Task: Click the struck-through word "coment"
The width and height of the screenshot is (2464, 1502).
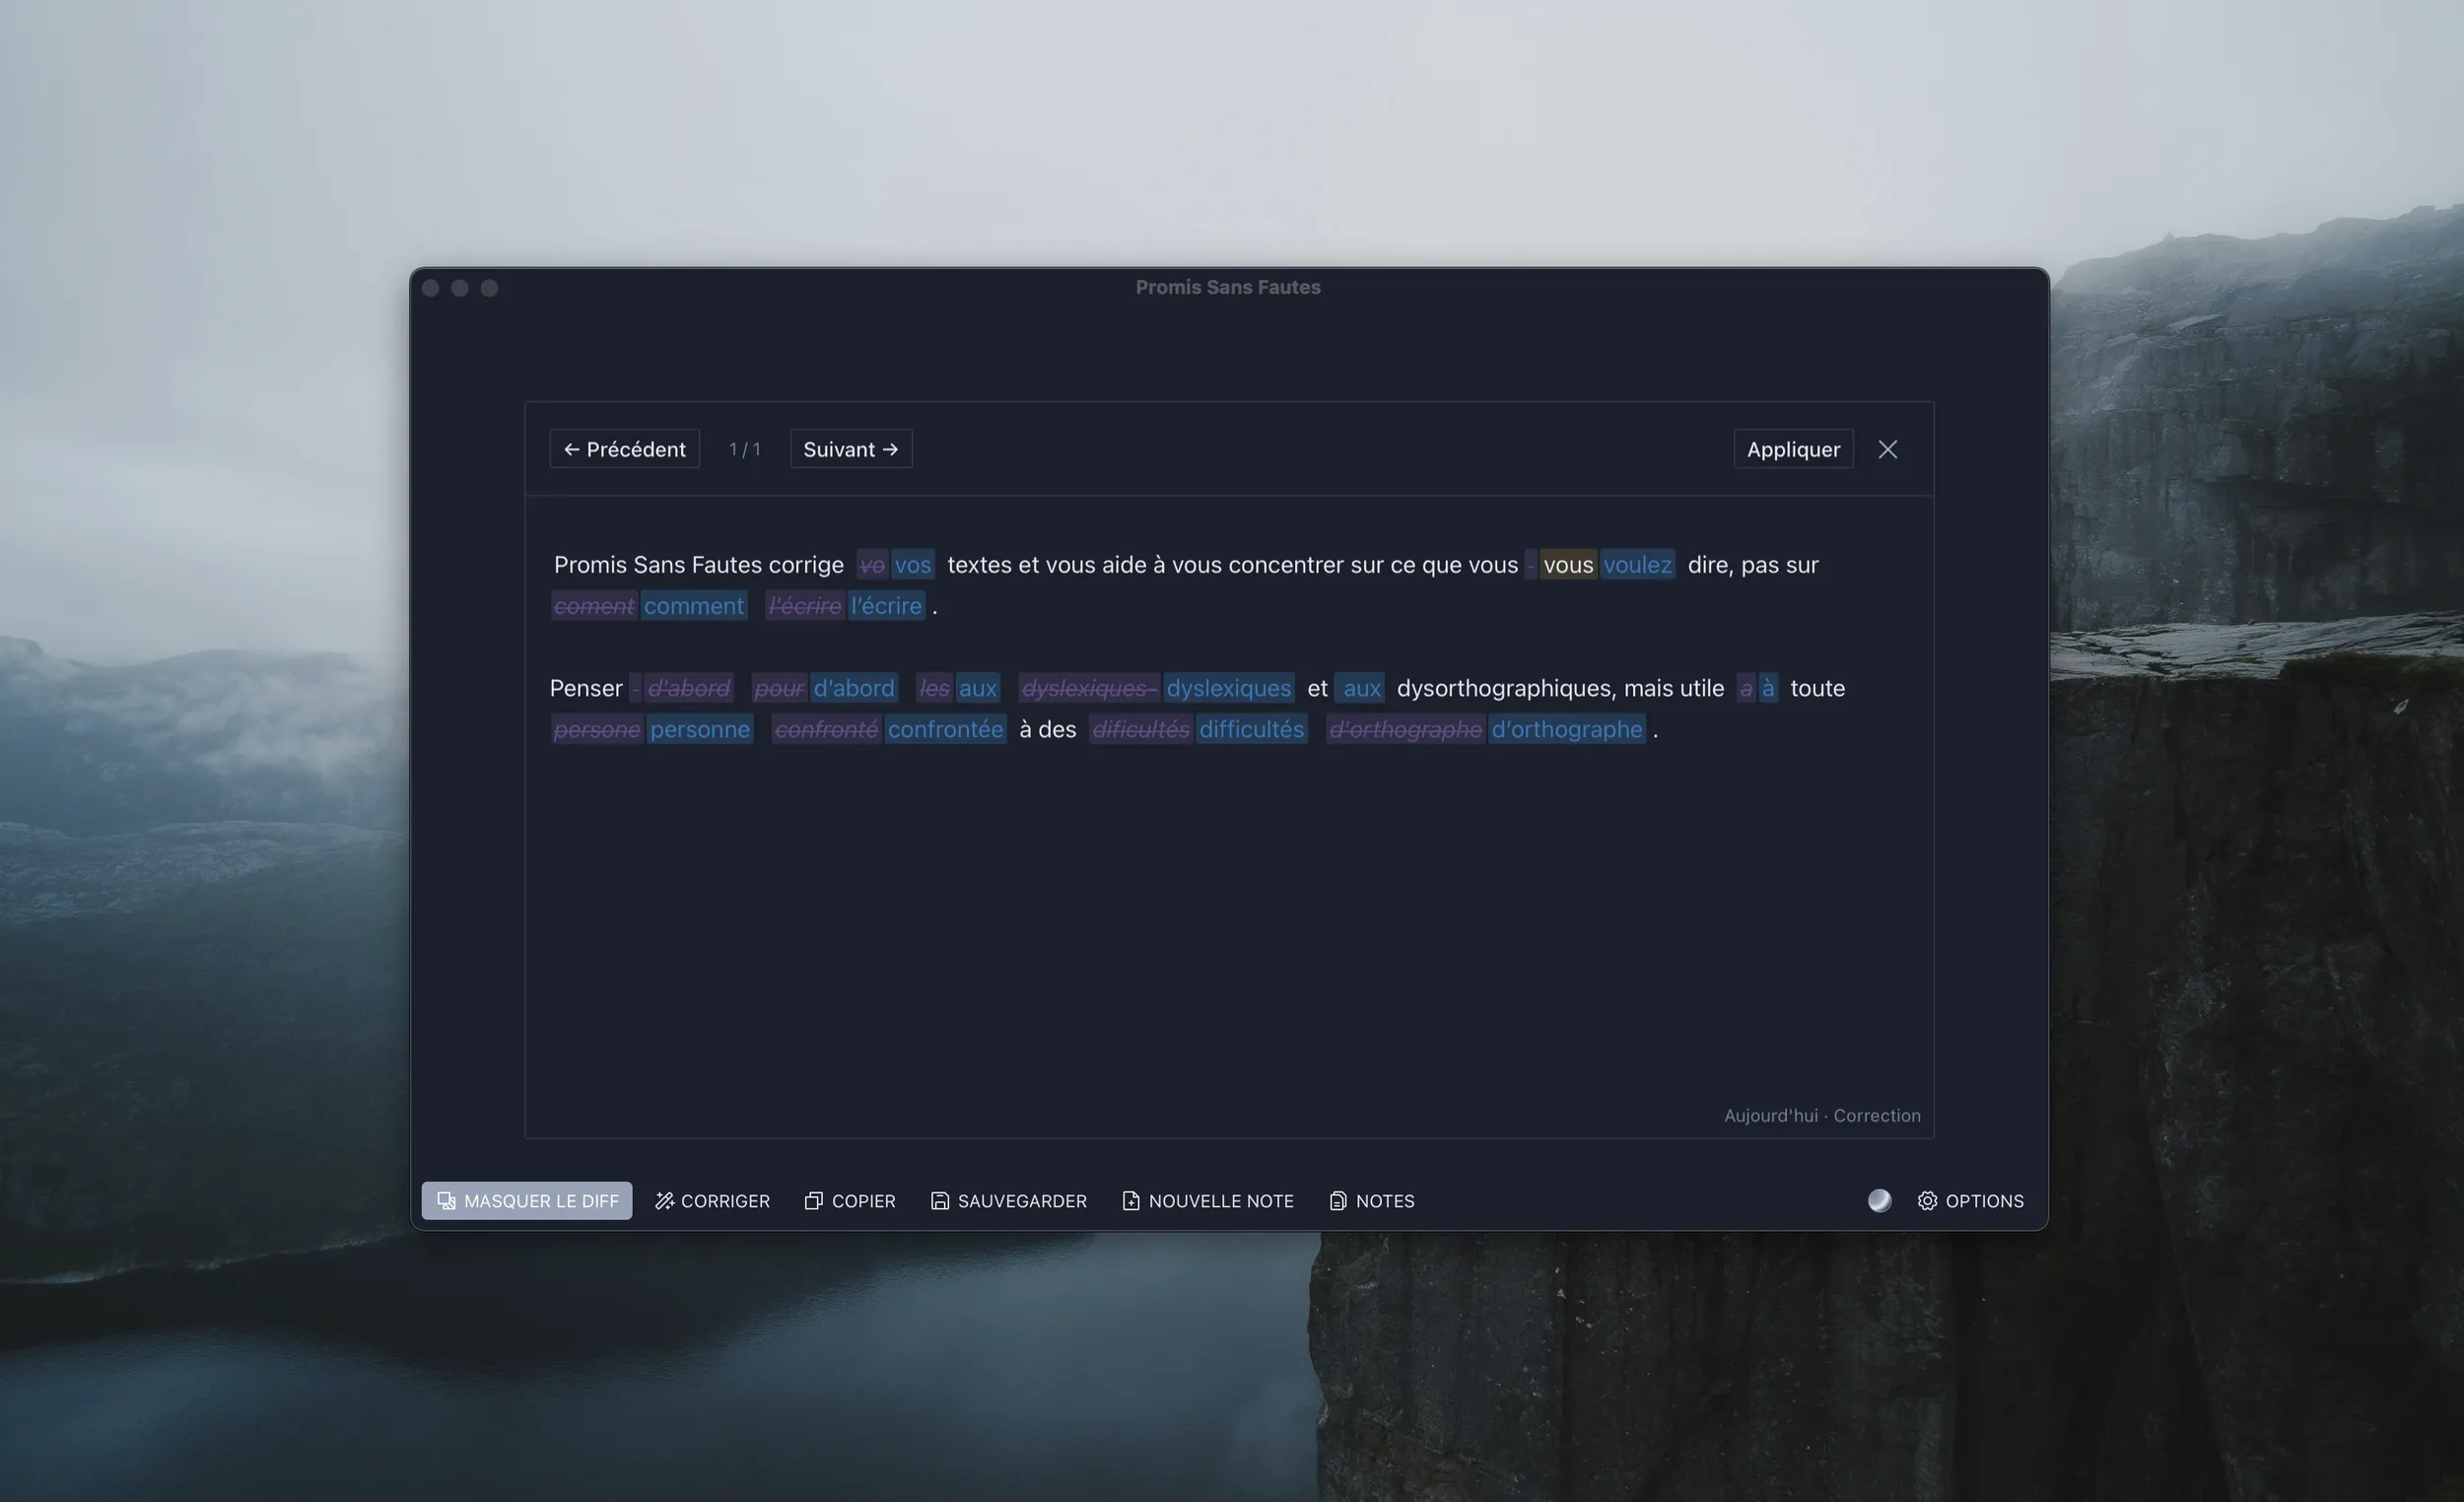Action: [x=594, y=606]
